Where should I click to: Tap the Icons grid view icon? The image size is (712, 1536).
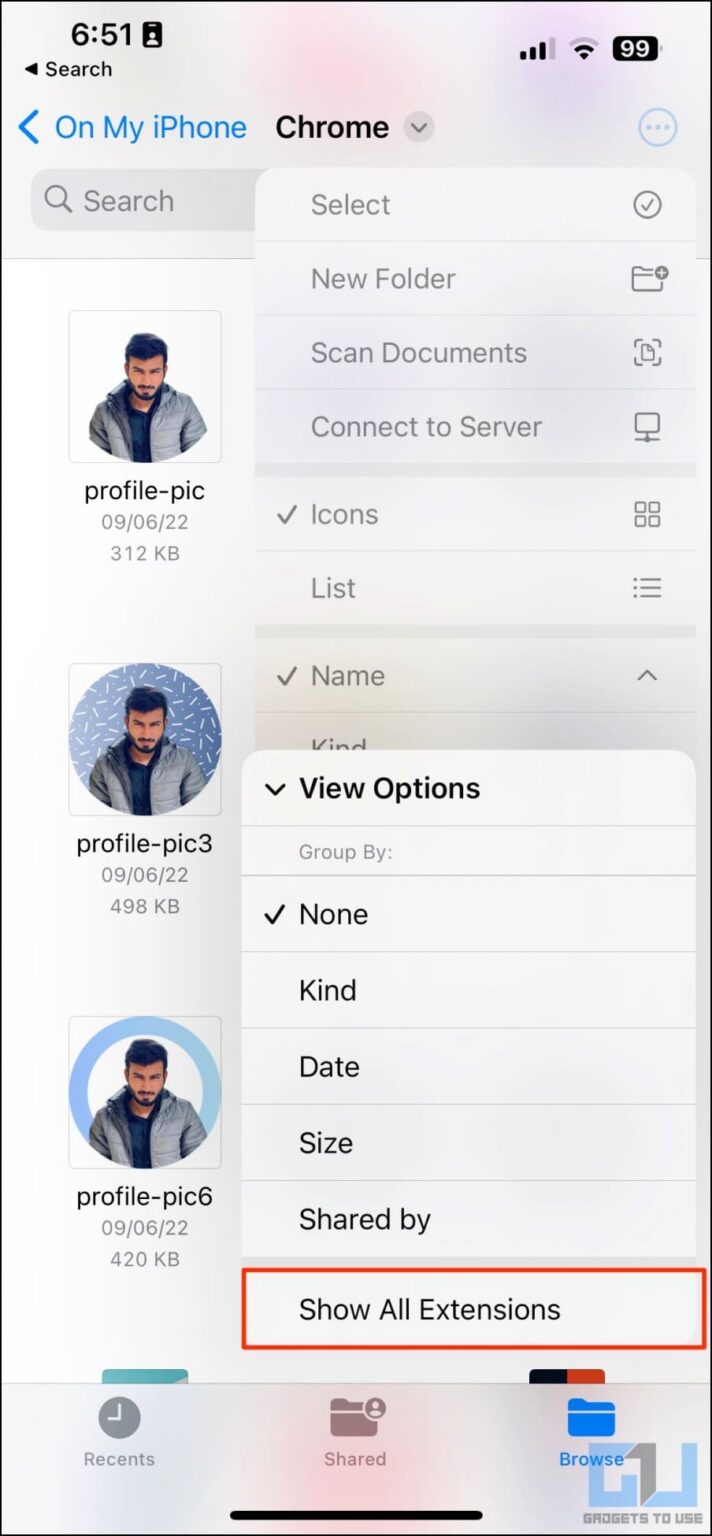click(648, 514)
